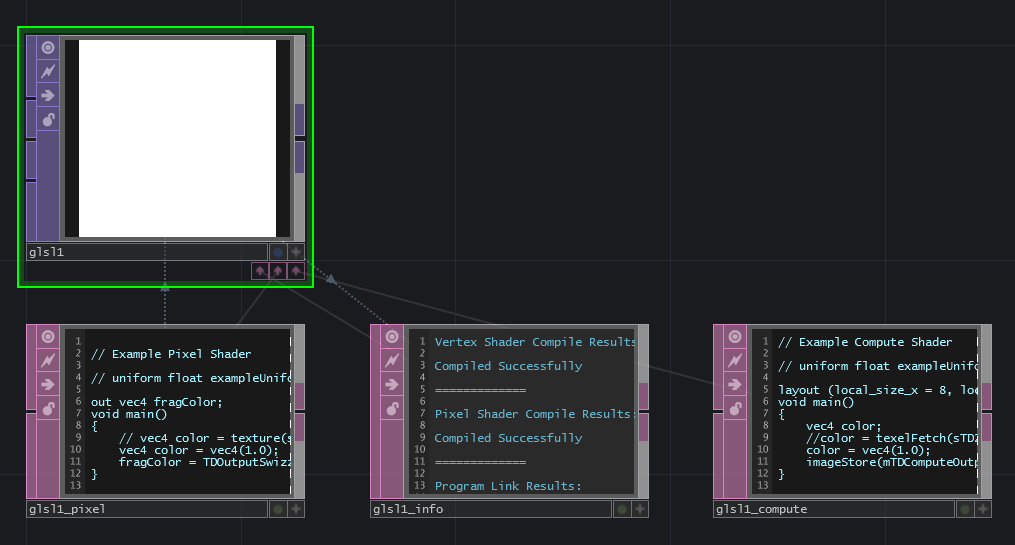
Task: Click 'Program Link Results:' text
Action: [508, 485]
